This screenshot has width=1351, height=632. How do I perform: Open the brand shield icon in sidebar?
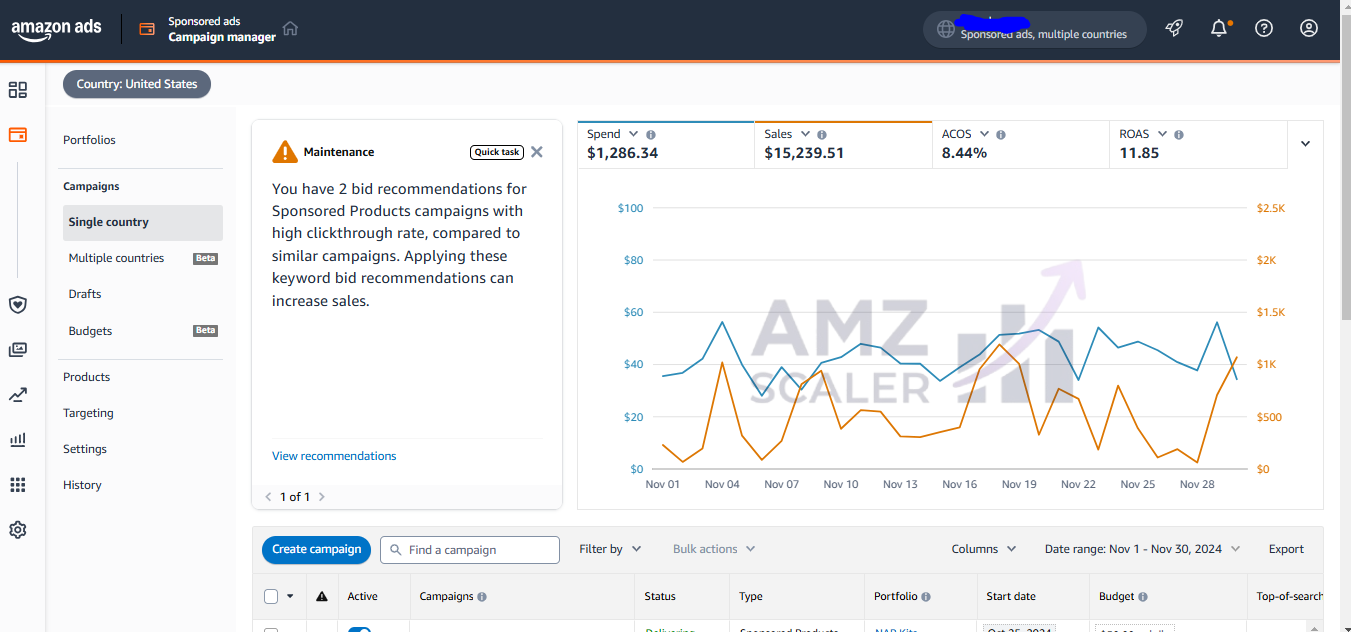[x=18, y=304]
